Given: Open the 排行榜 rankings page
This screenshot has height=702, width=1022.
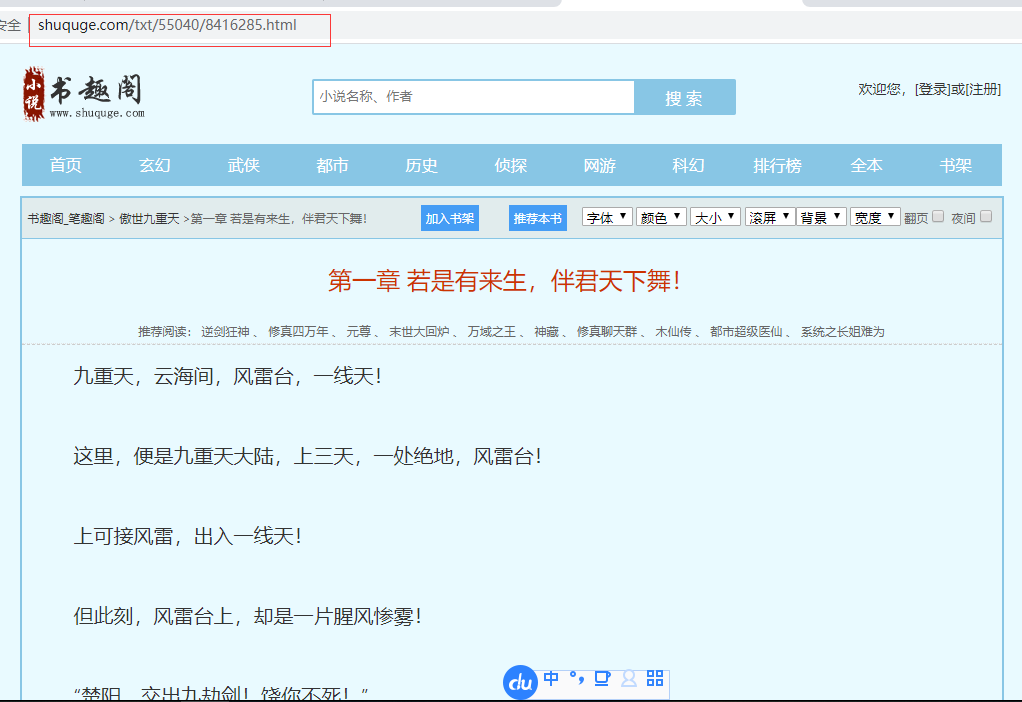Looking at the screenshot, I should [x=778, y=165].
